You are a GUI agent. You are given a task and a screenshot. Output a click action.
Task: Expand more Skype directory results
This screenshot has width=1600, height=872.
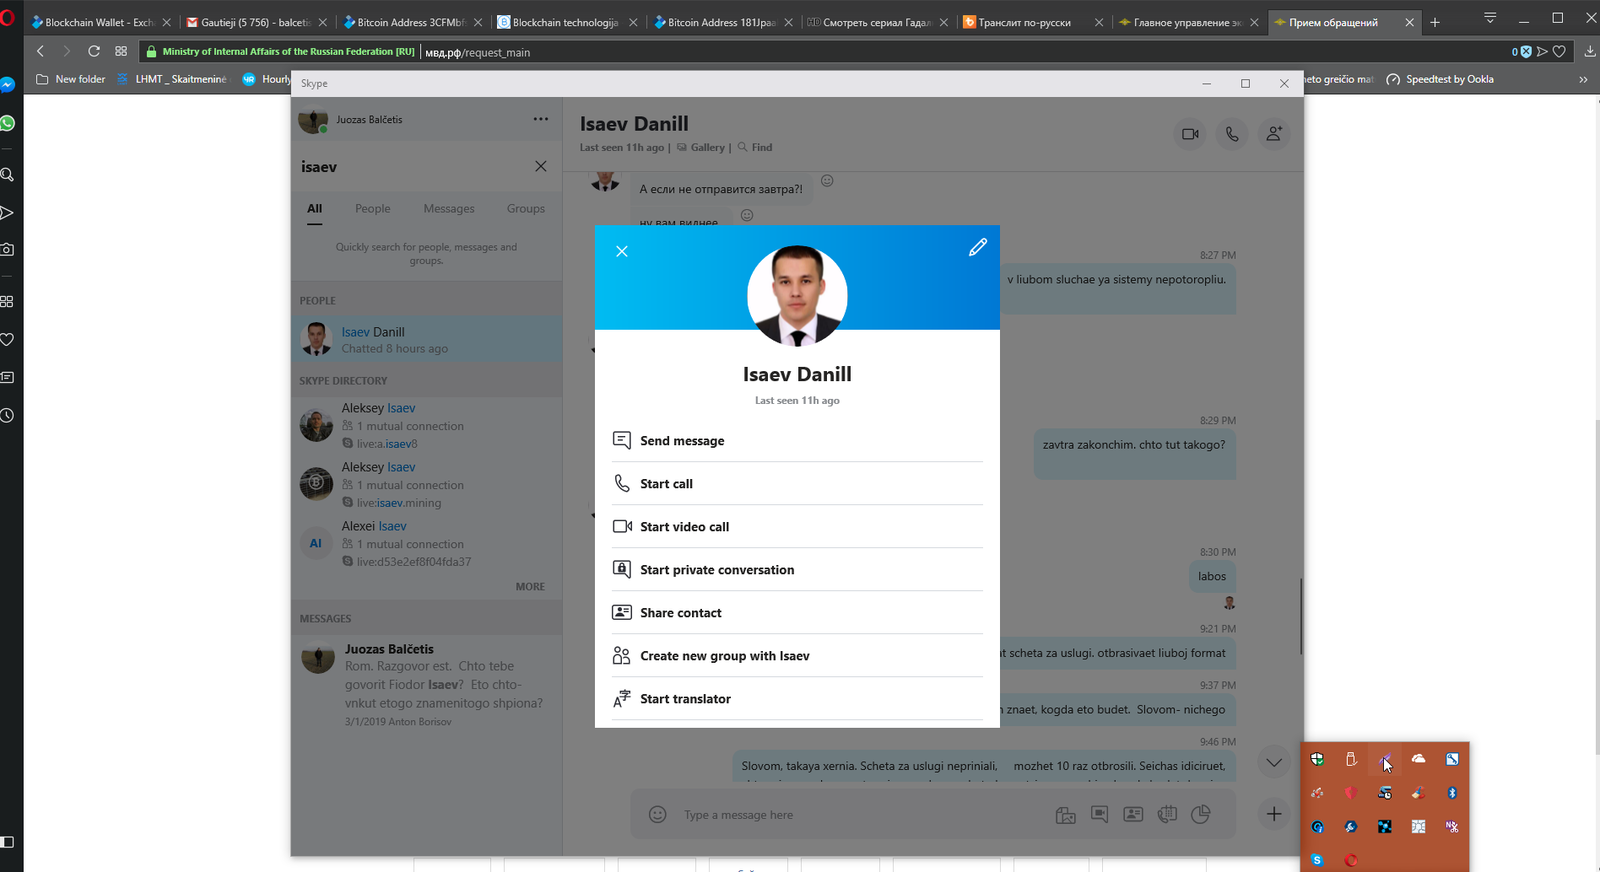(x=530, y=587)
